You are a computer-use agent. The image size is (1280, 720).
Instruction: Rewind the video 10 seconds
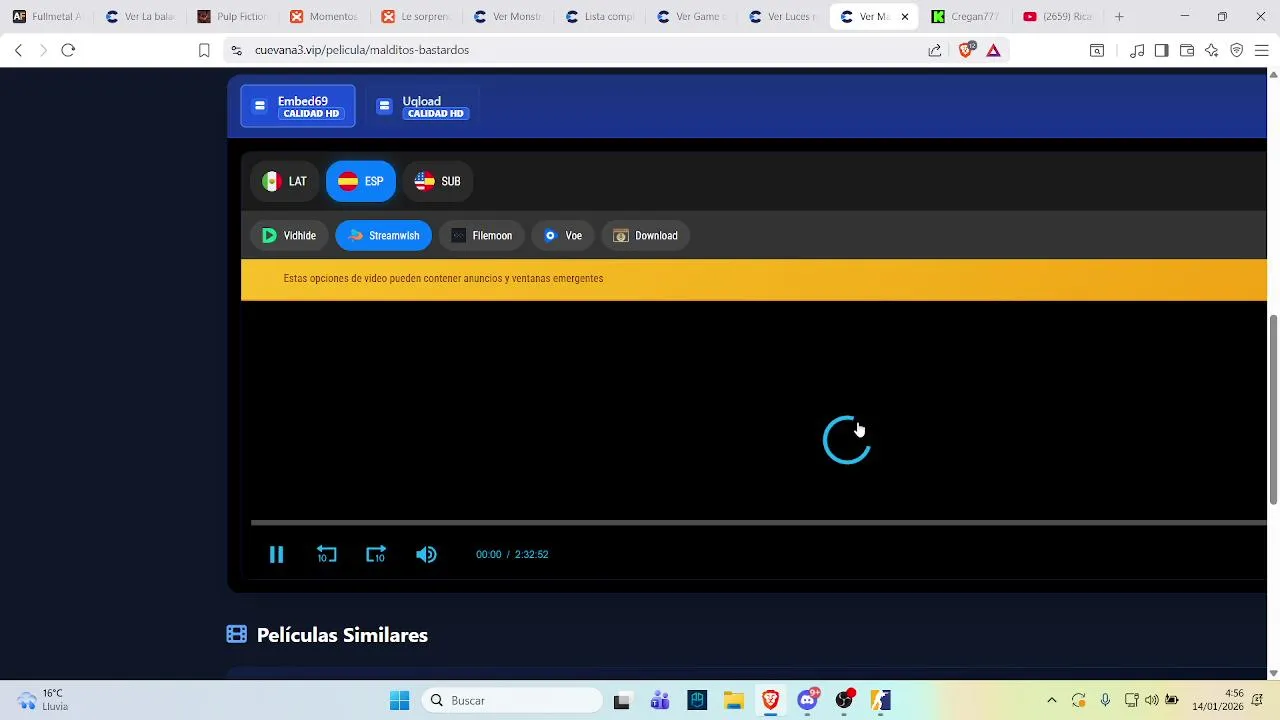326,554
